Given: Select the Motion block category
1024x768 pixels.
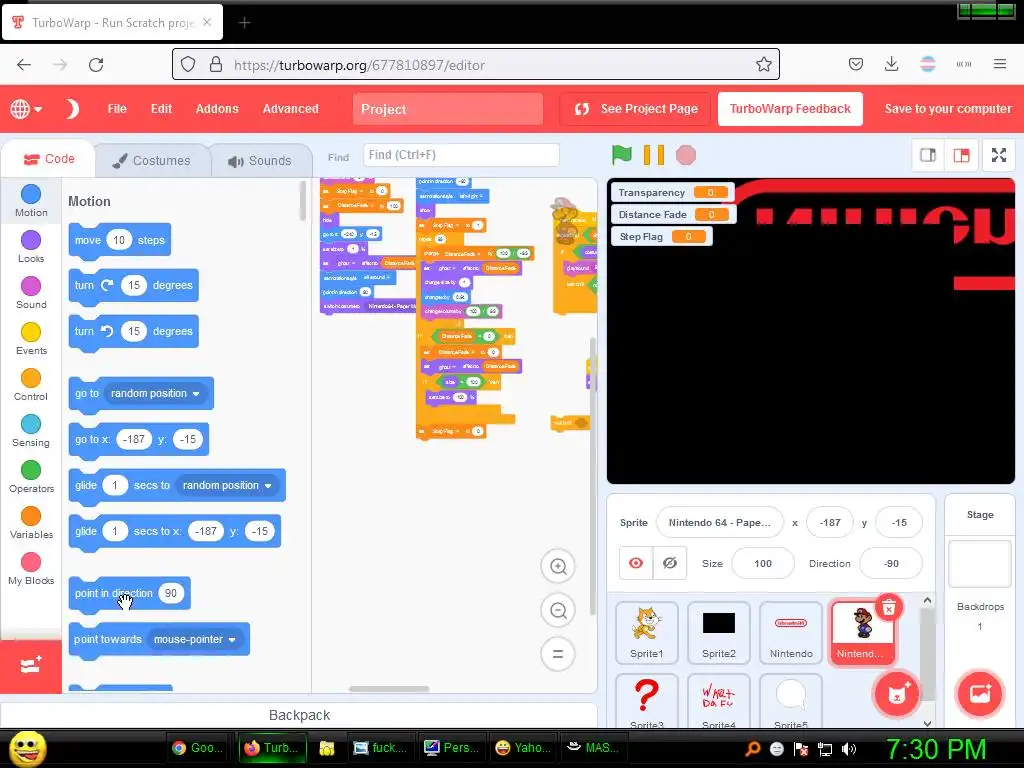Looking at the screenshot, I should (x=31, y=200).
